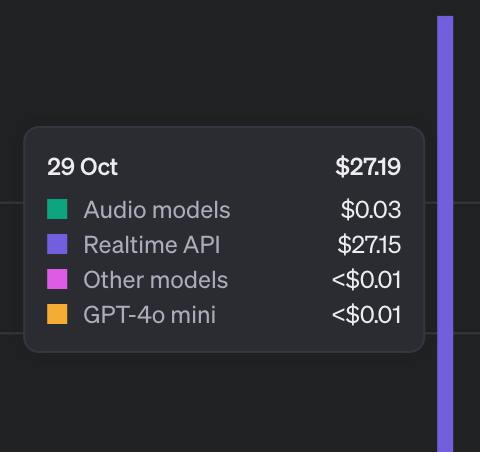The height and width of the screenshot is (452, 480).
Task: Select the GPT-4o mini label
Action: (150, 315)
